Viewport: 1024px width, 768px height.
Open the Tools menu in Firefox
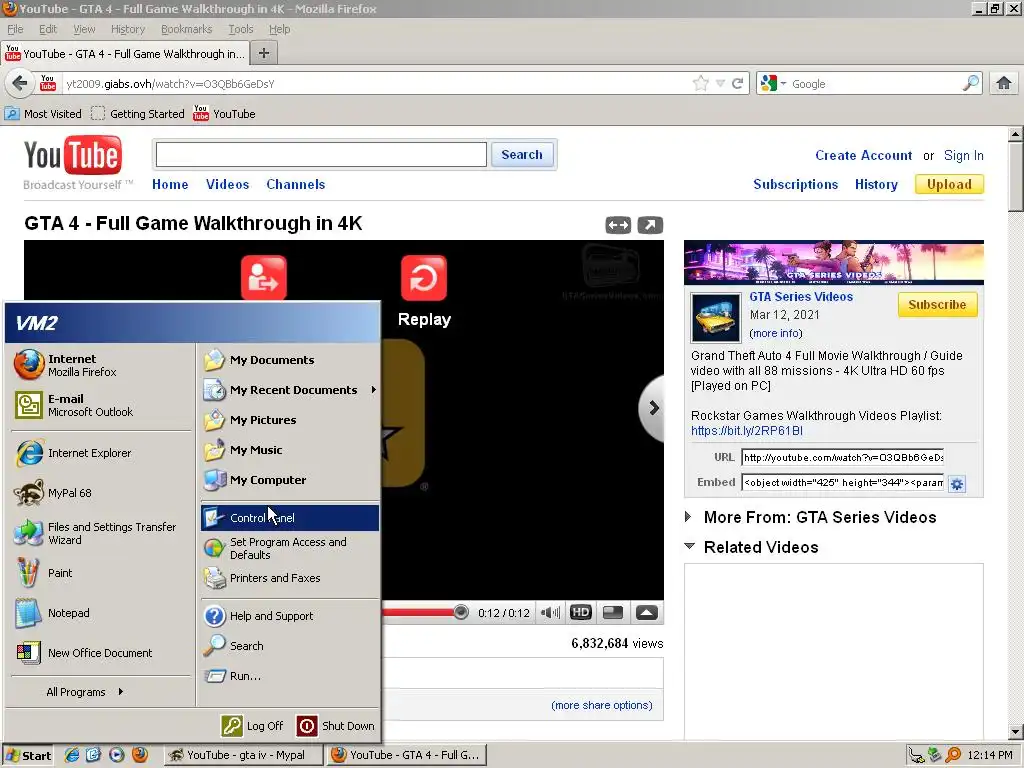[240, 29]
